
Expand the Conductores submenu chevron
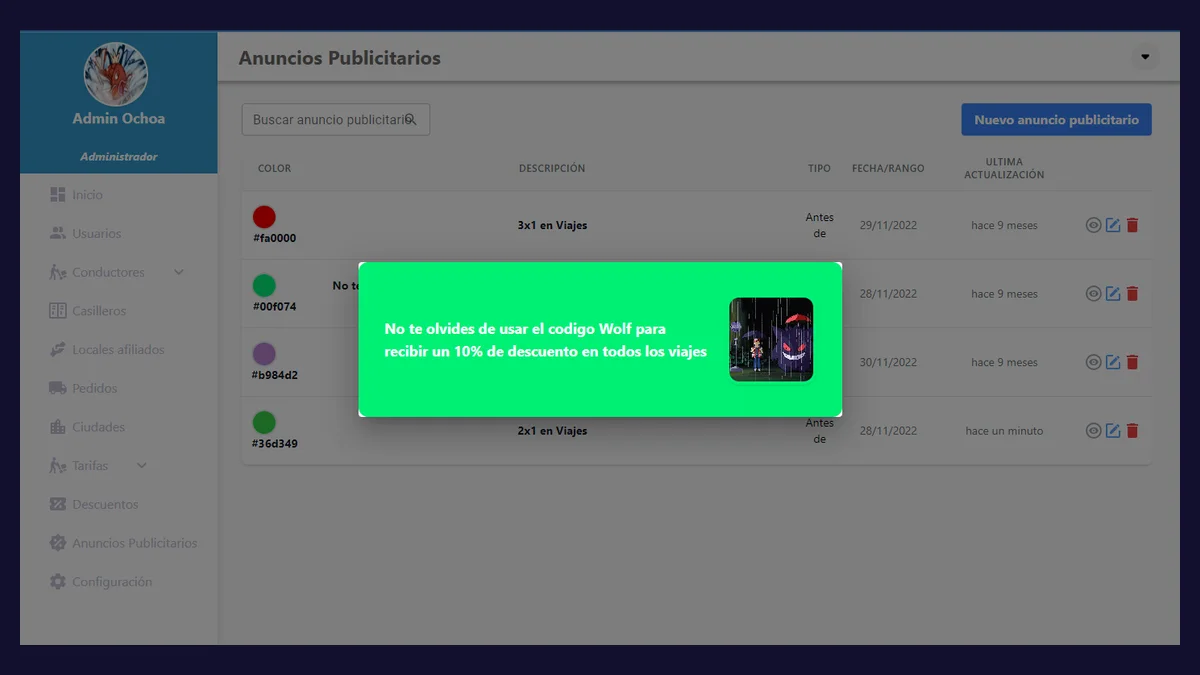(x=179, y=272)
